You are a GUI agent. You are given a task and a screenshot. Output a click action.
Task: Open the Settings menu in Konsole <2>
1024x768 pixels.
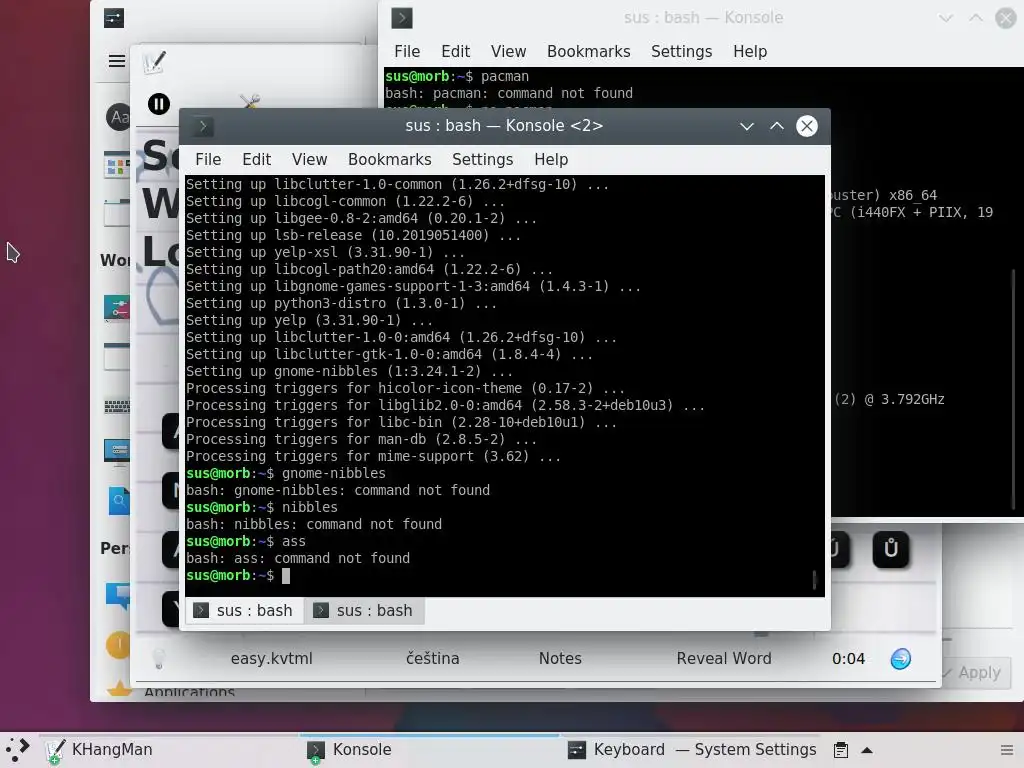[x=482, y=159]
